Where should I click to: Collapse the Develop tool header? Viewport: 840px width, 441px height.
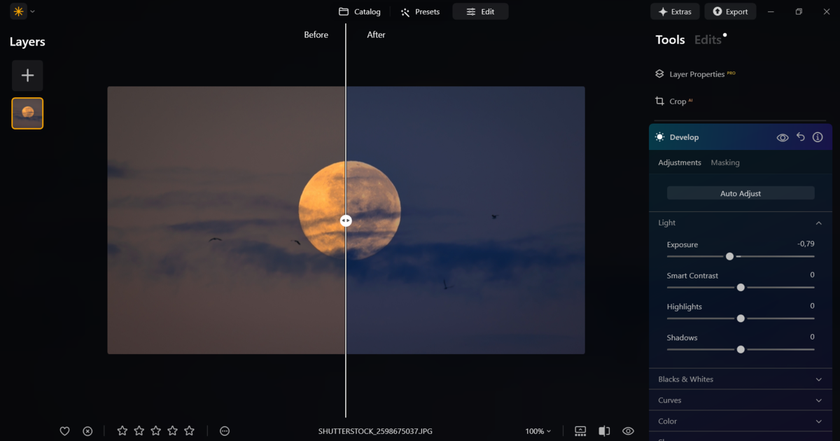pos(684,137)
